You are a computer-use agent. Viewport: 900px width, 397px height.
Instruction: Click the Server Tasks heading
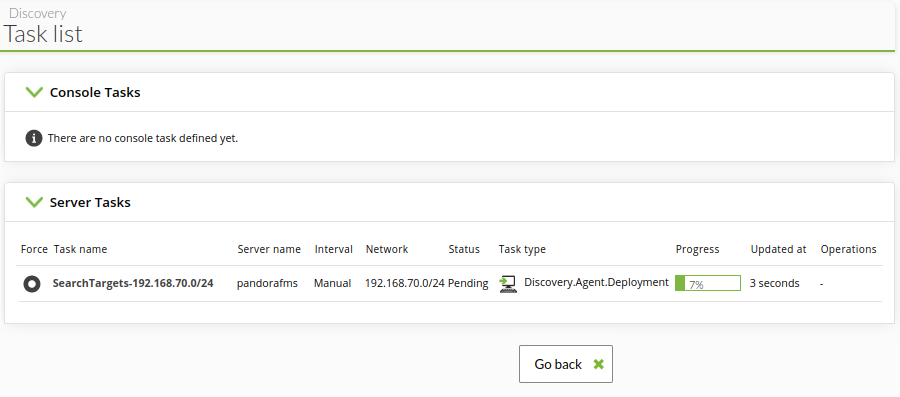pyautogui.click(x=90, y=203)
